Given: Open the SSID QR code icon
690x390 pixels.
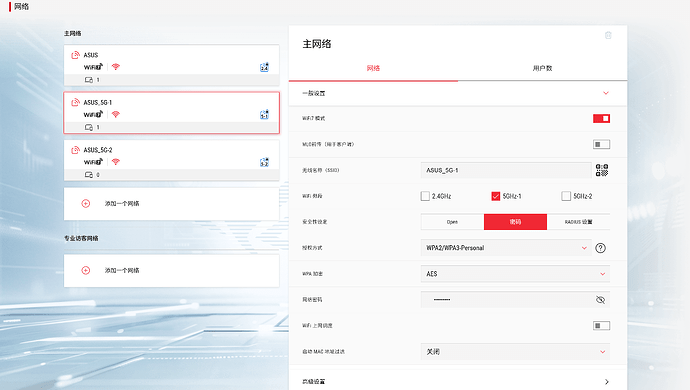Looking at the screenshot, I should click(602, 170).
